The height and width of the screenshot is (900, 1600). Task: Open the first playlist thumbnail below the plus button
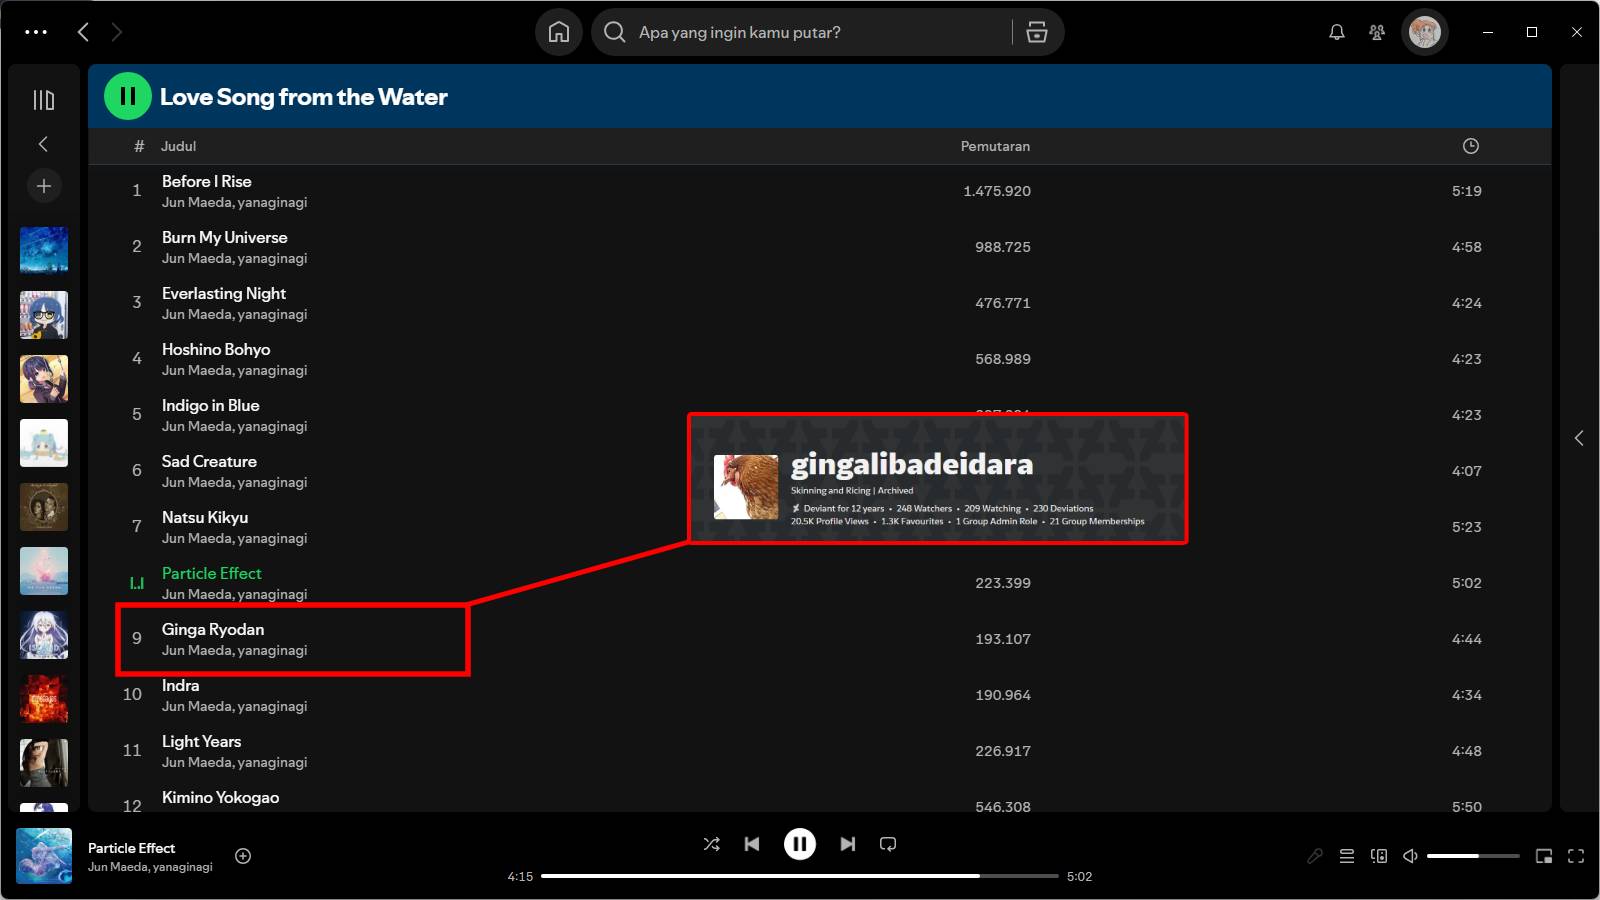click(44, 250)
